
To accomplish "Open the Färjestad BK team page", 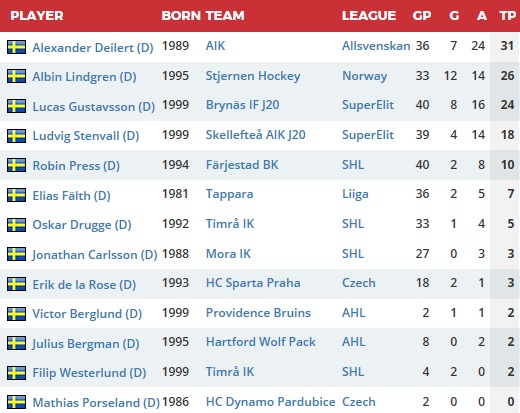I will [242, 165].
